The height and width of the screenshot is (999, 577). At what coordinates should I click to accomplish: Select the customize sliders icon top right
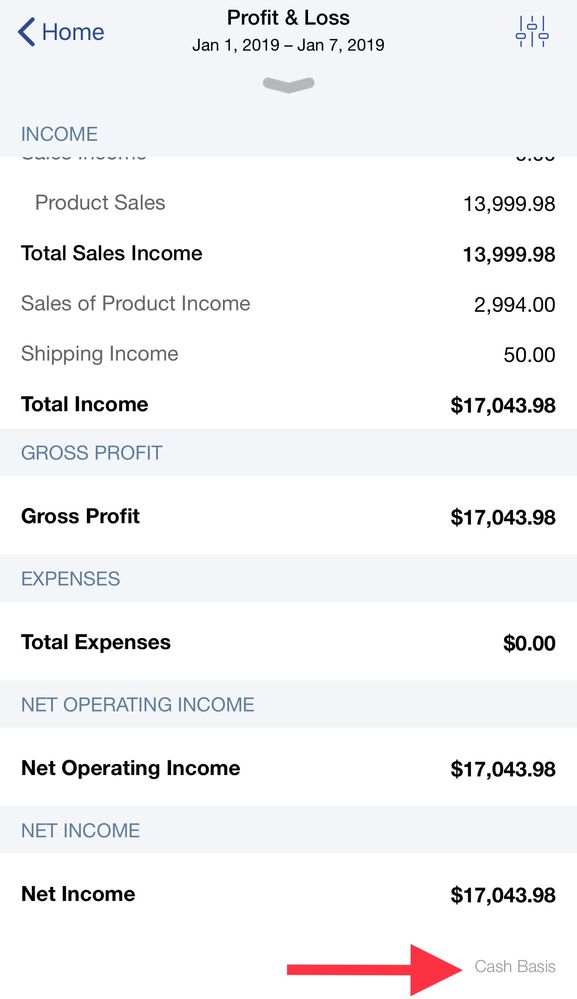click(x=534, y=30)
